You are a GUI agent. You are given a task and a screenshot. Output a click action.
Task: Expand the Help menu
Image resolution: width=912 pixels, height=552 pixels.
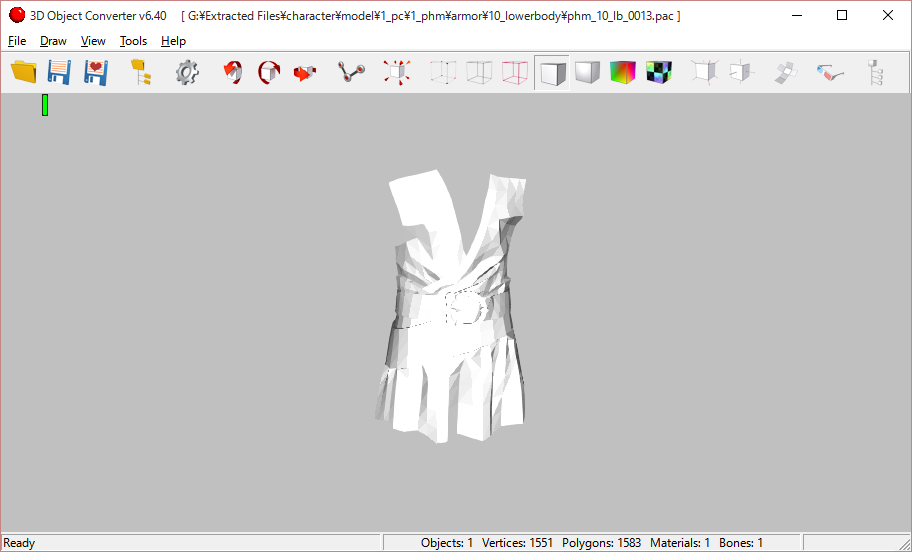(x=173, y=41)
